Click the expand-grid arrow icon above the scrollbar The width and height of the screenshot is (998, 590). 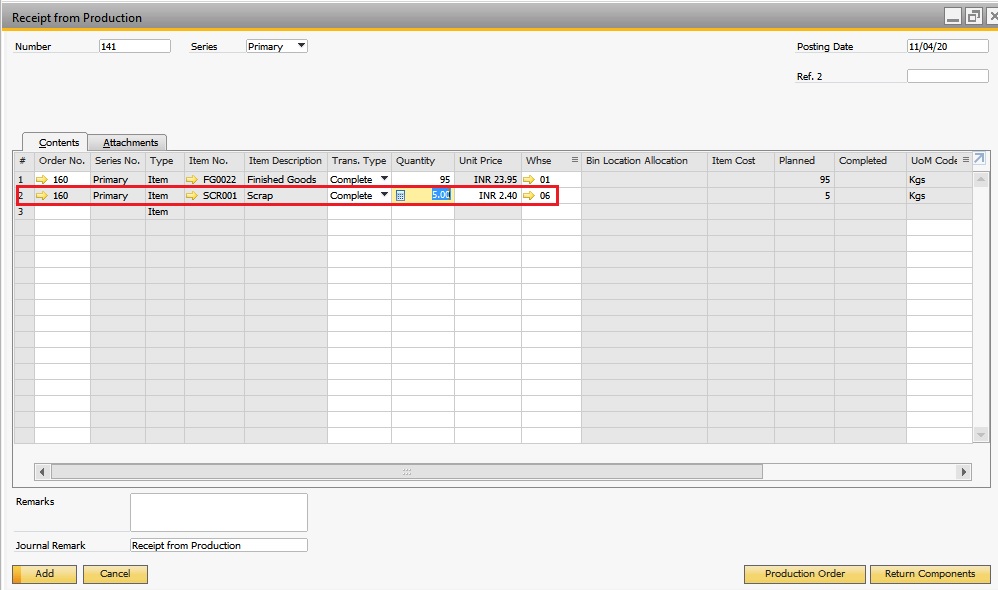[981, 160]
